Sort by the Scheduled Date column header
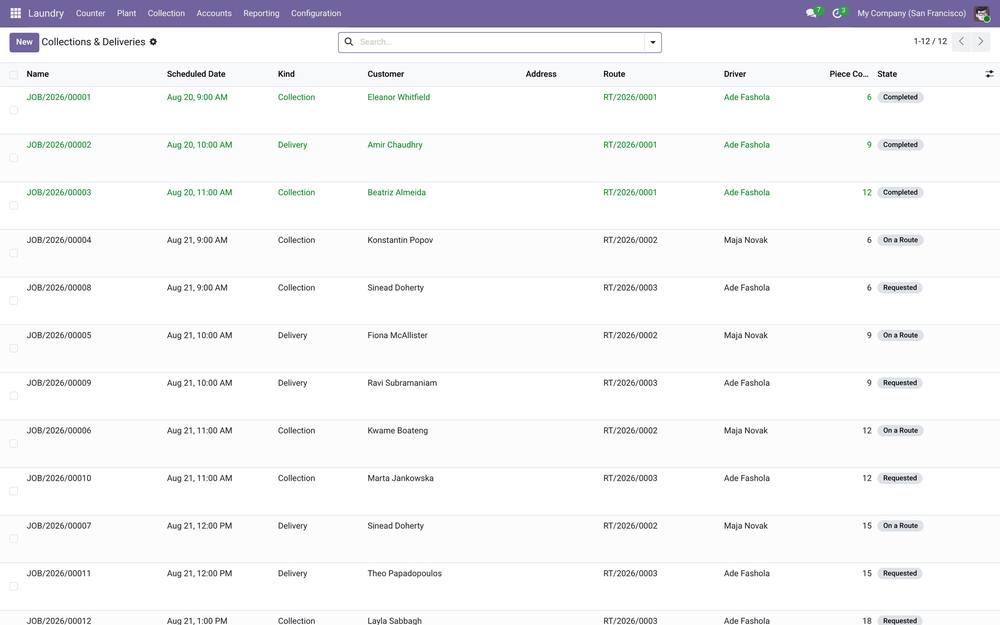This screenshot has height=625, width=1000. (x=196, y=74)
